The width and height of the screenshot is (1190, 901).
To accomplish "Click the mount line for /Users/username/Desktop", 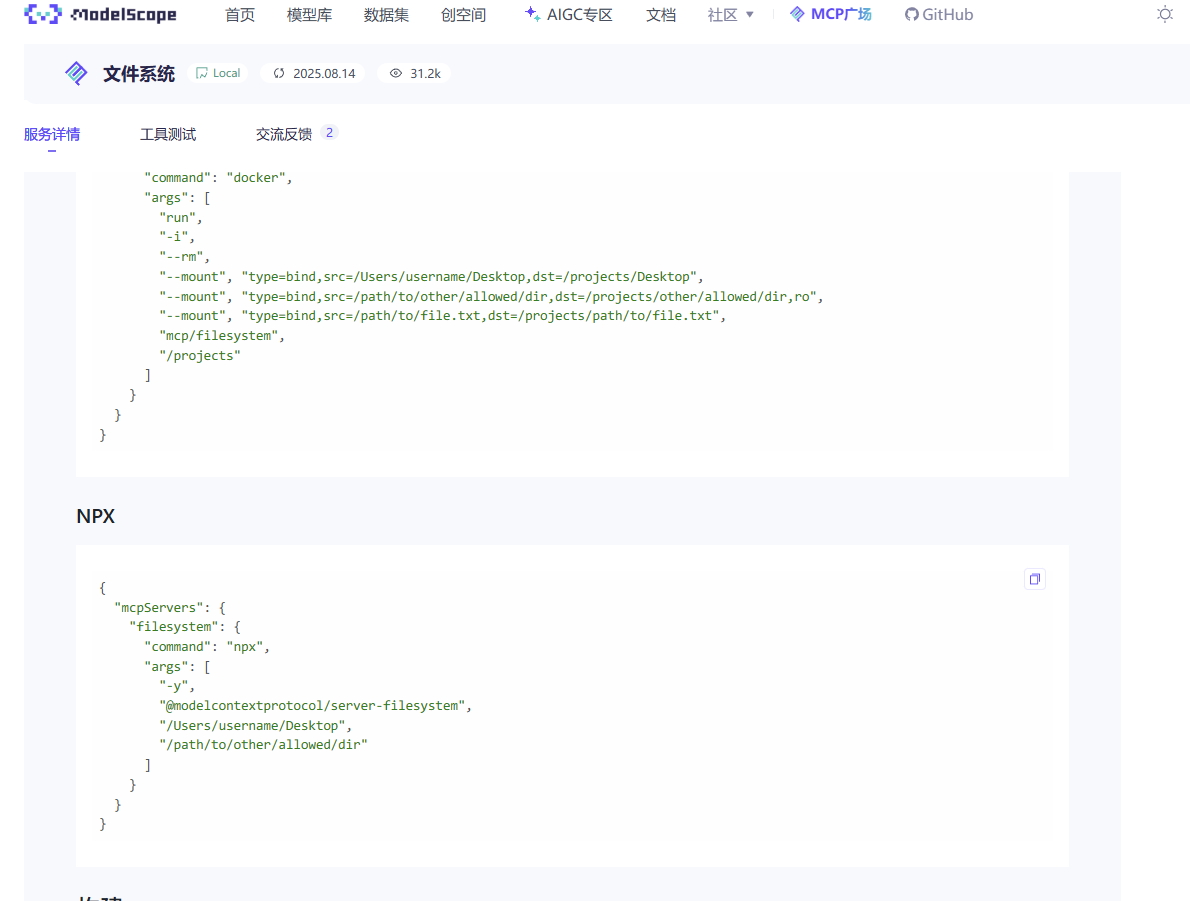I will click(431, 276).
